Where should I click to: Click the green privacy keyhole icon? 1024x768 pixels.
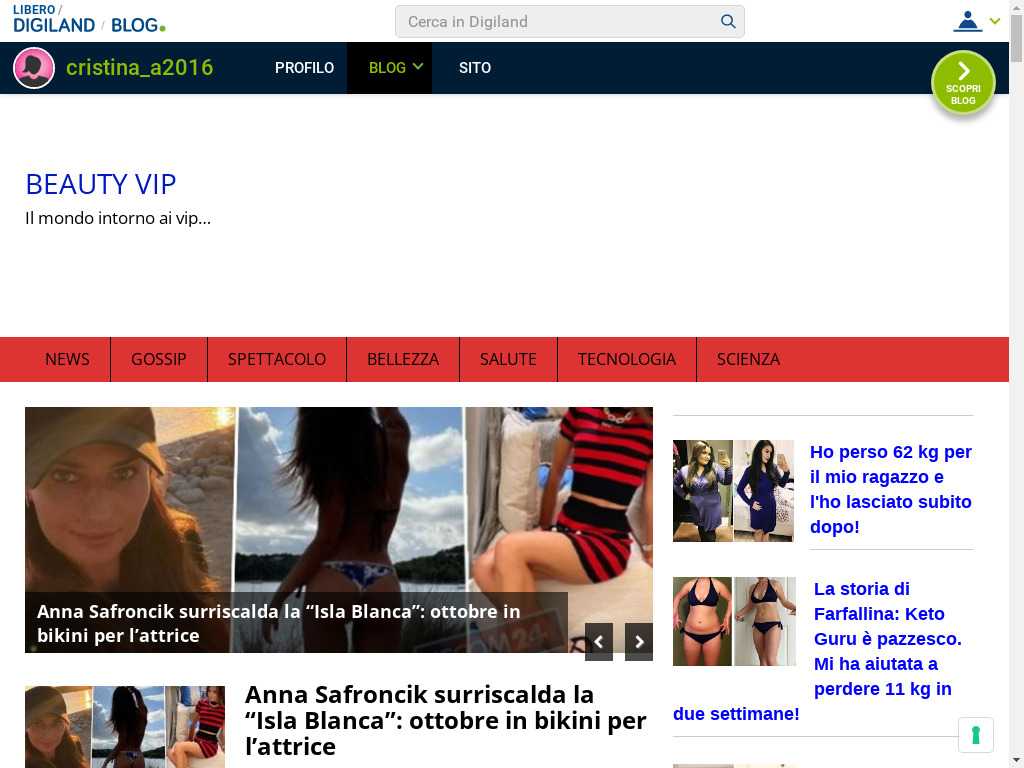(x=976, y=735)
